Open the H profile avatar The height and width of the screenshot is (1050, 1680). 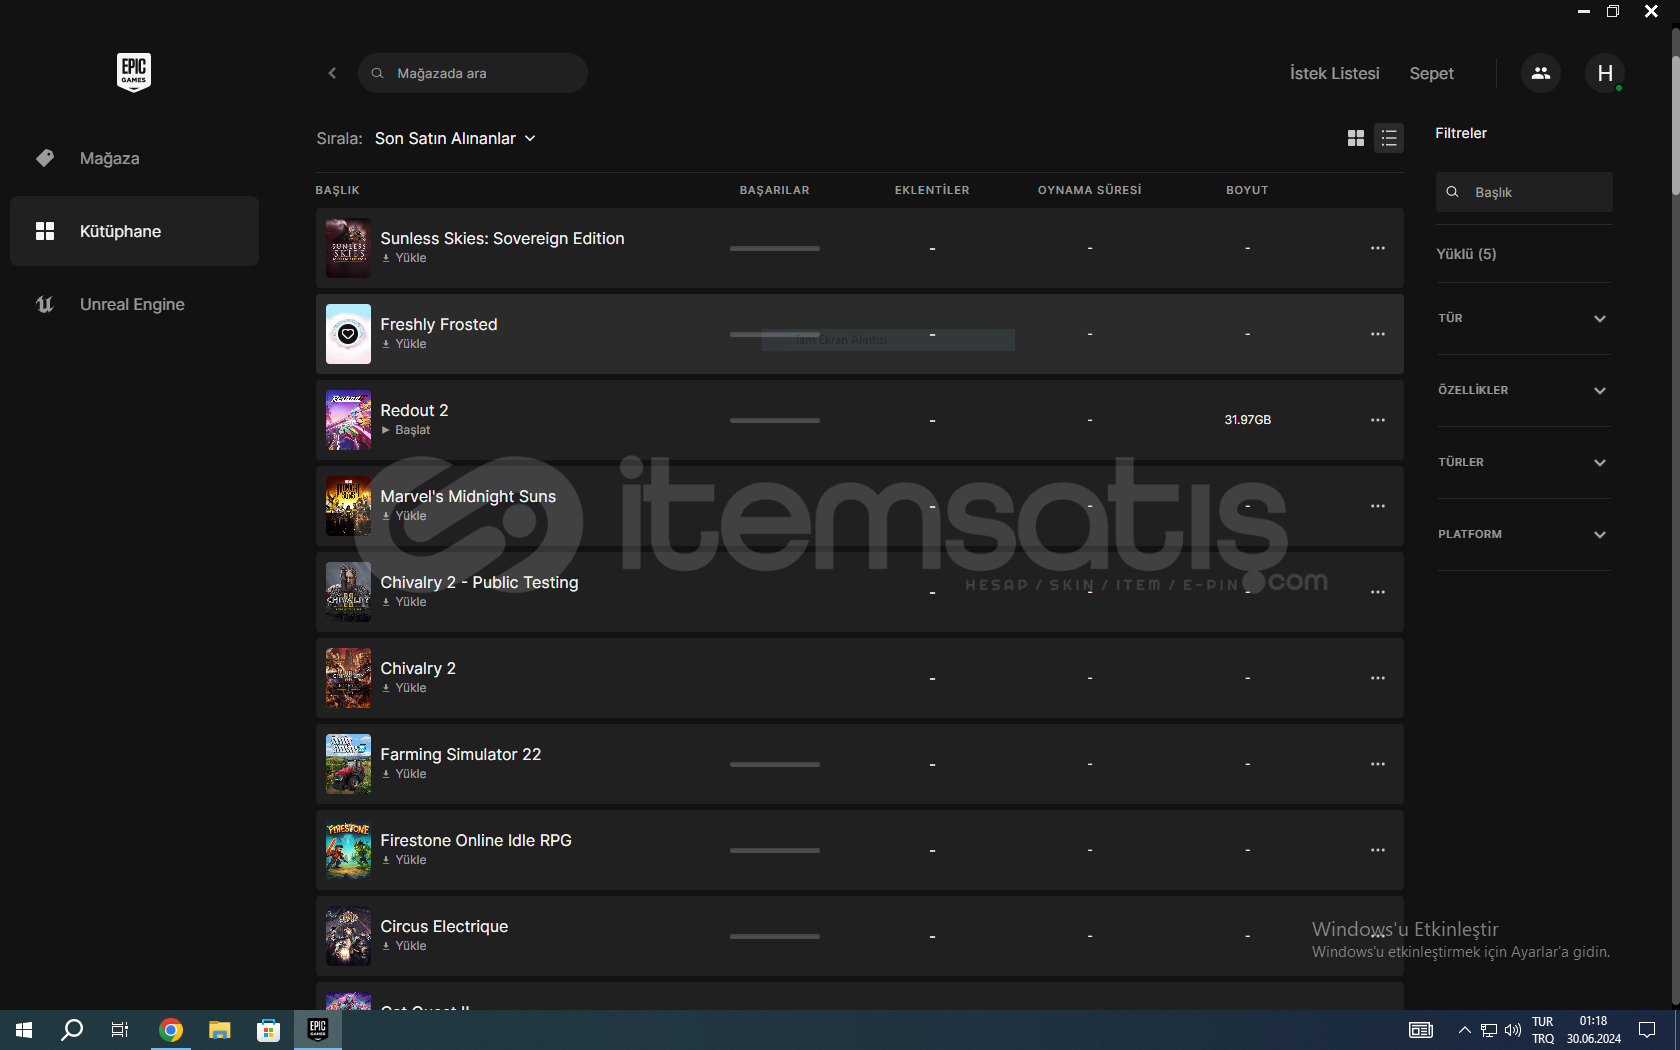[x=1605, y=73]
